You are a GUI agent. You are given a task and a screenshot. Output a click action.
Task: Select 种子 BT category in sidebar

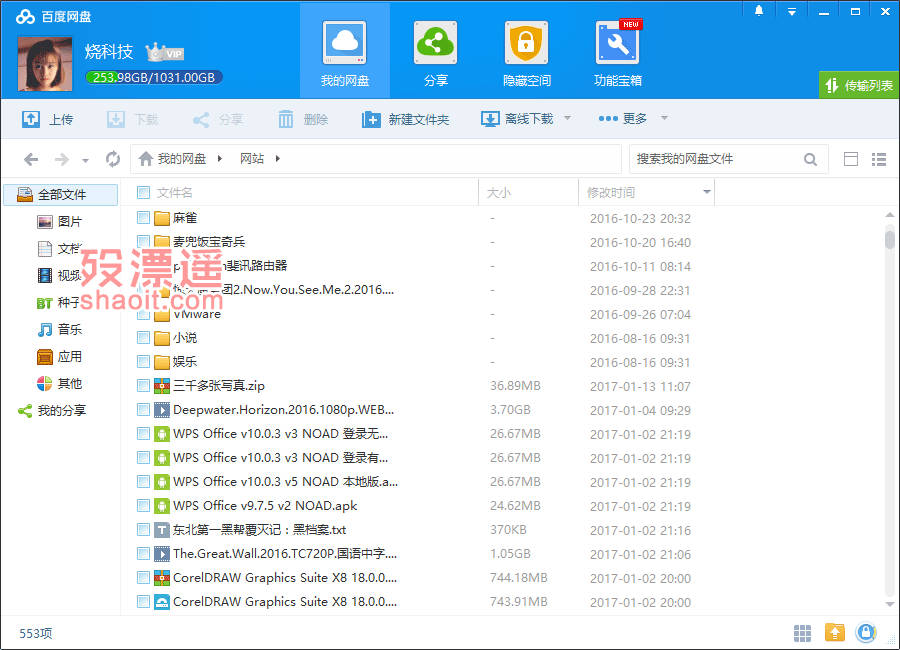60,303
